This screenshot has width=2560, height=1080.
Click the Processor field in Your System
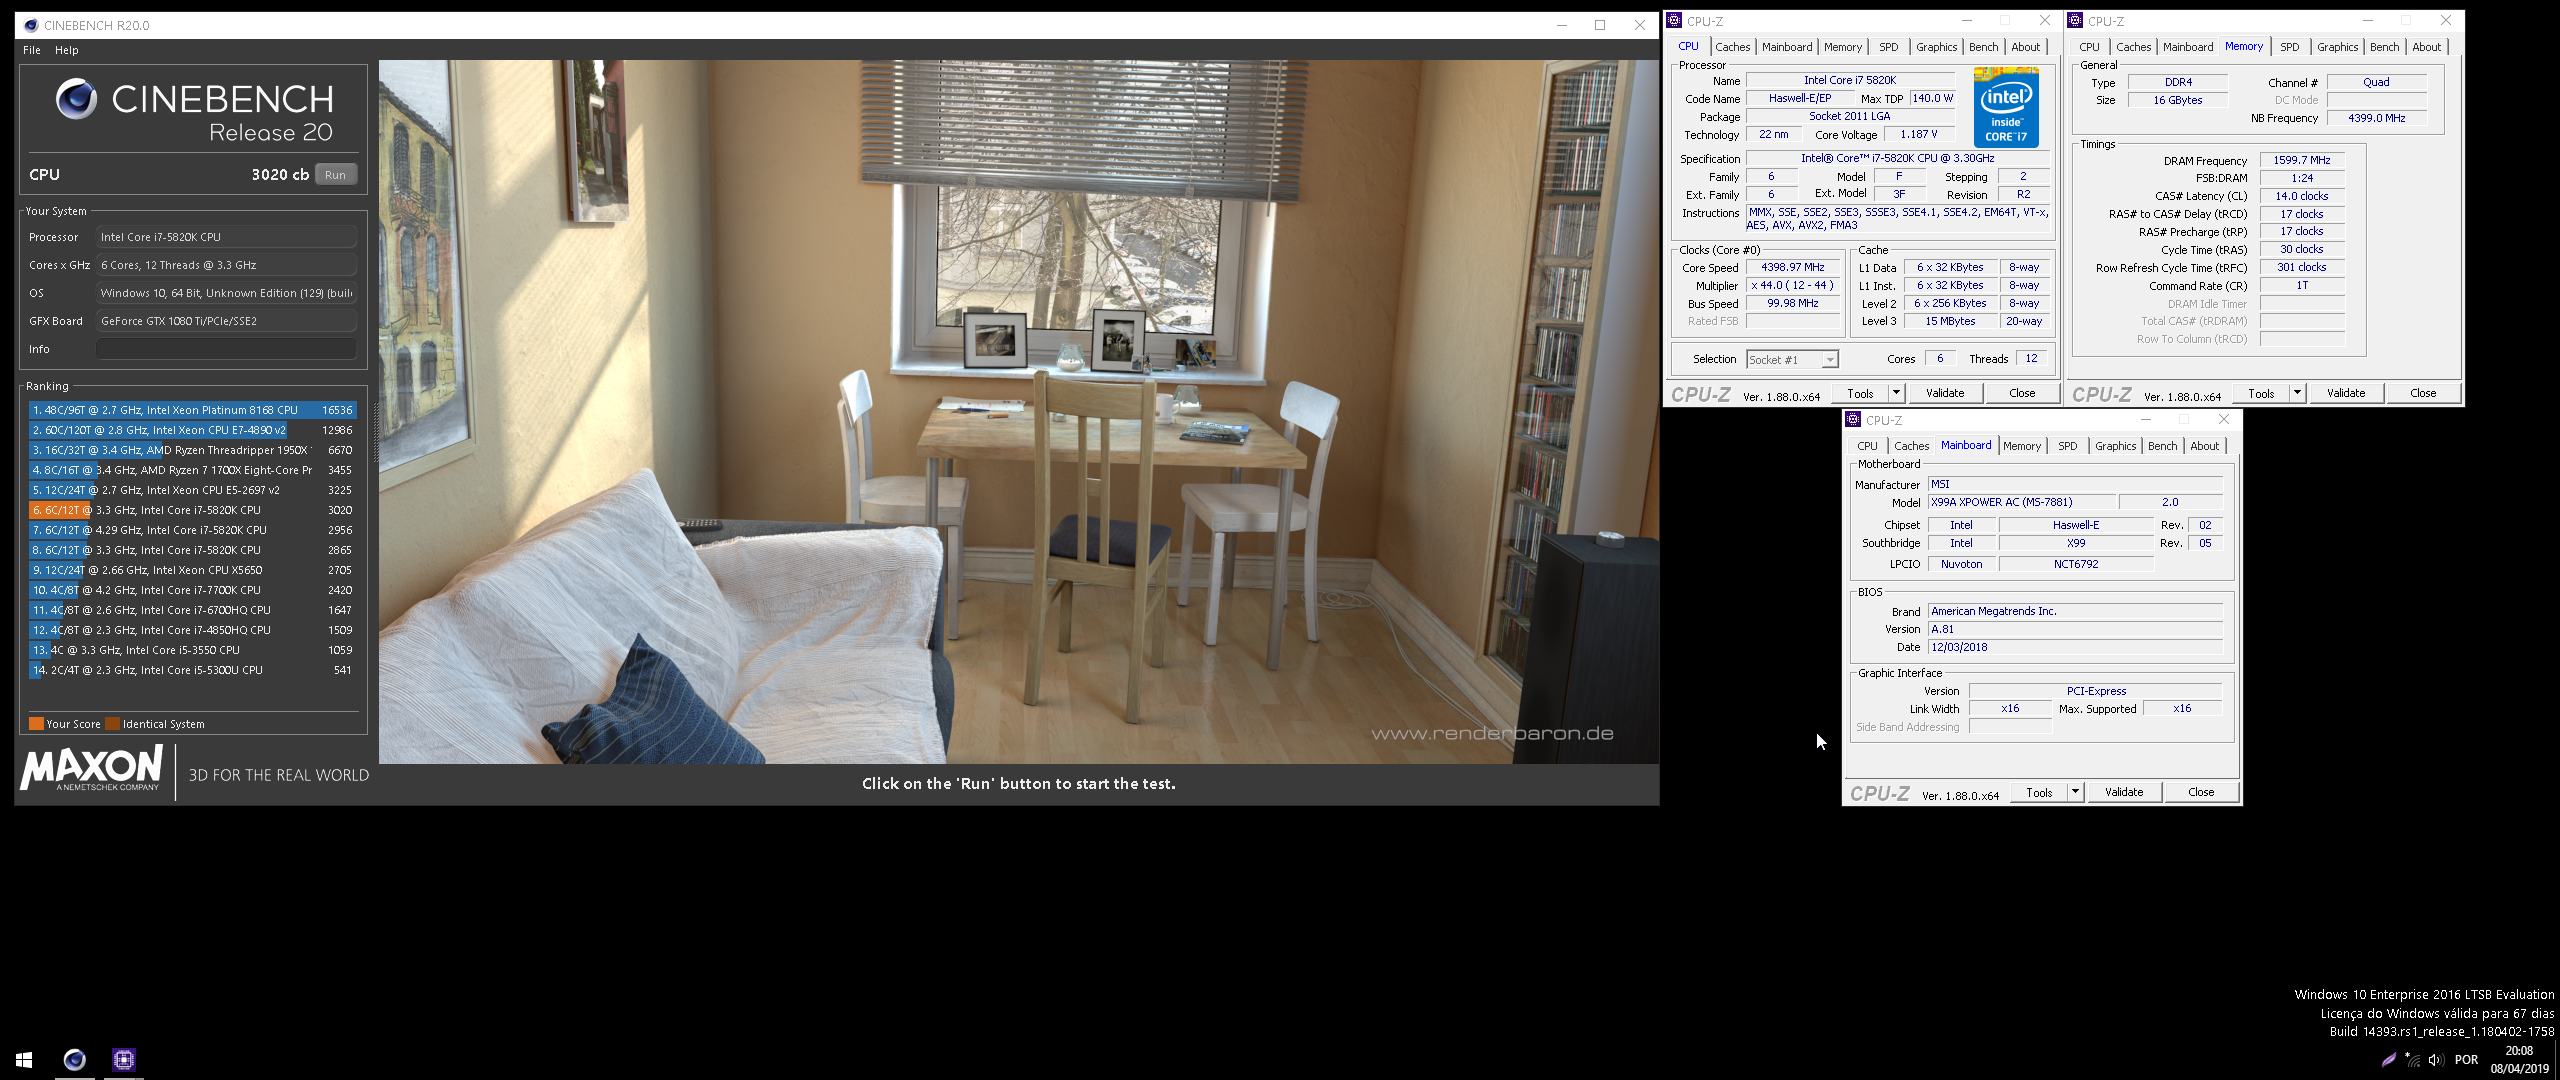click(226, 237)
